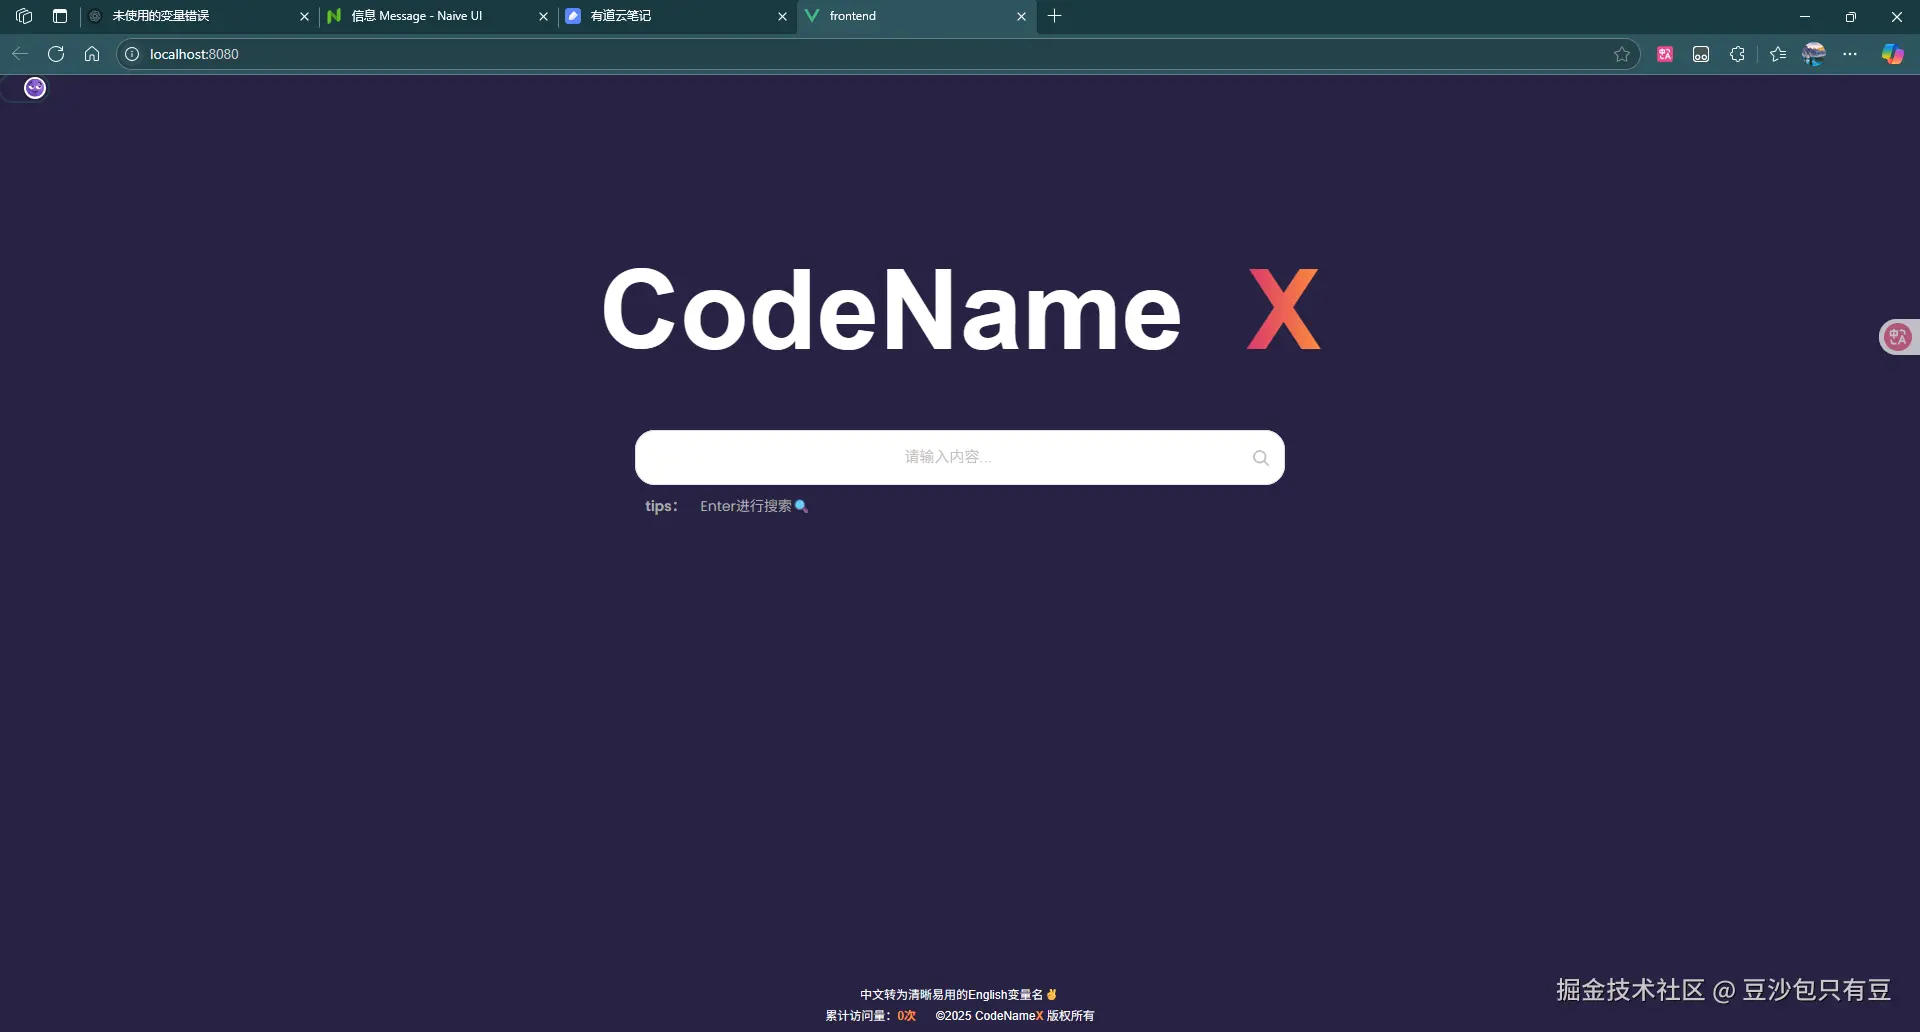The image size is (1920, 1032).
Task: Click the '累计访问量: 0次' visit counter
Action: 870,1016
